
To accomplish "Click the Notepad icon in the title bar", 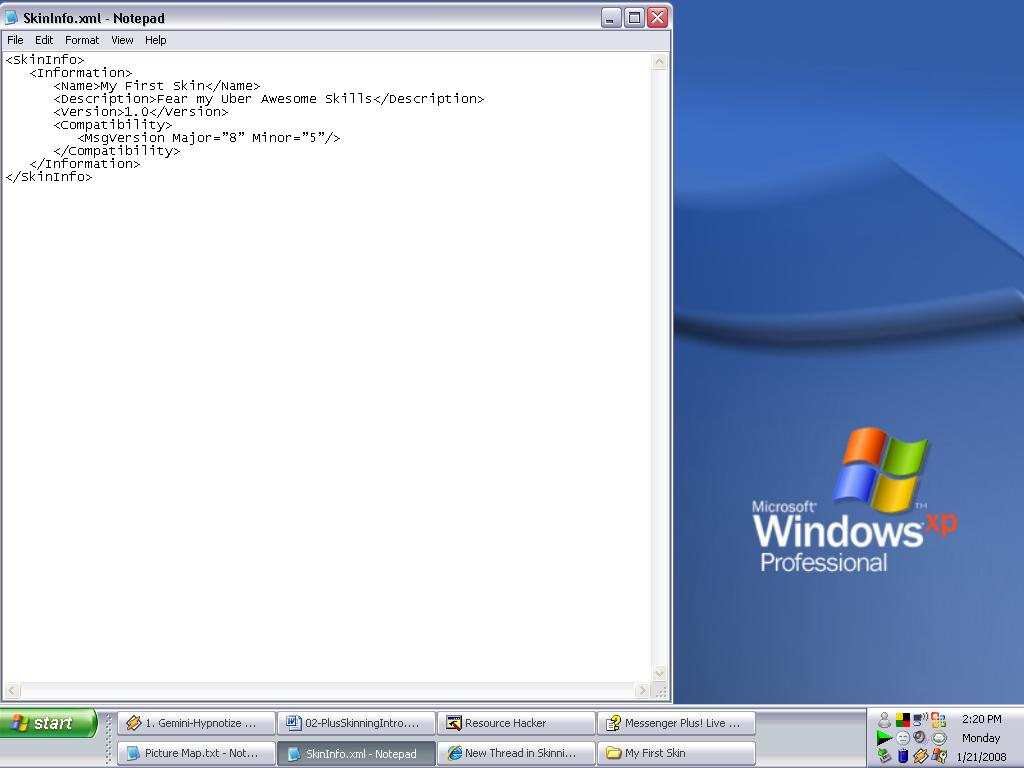I will point(11,18).
